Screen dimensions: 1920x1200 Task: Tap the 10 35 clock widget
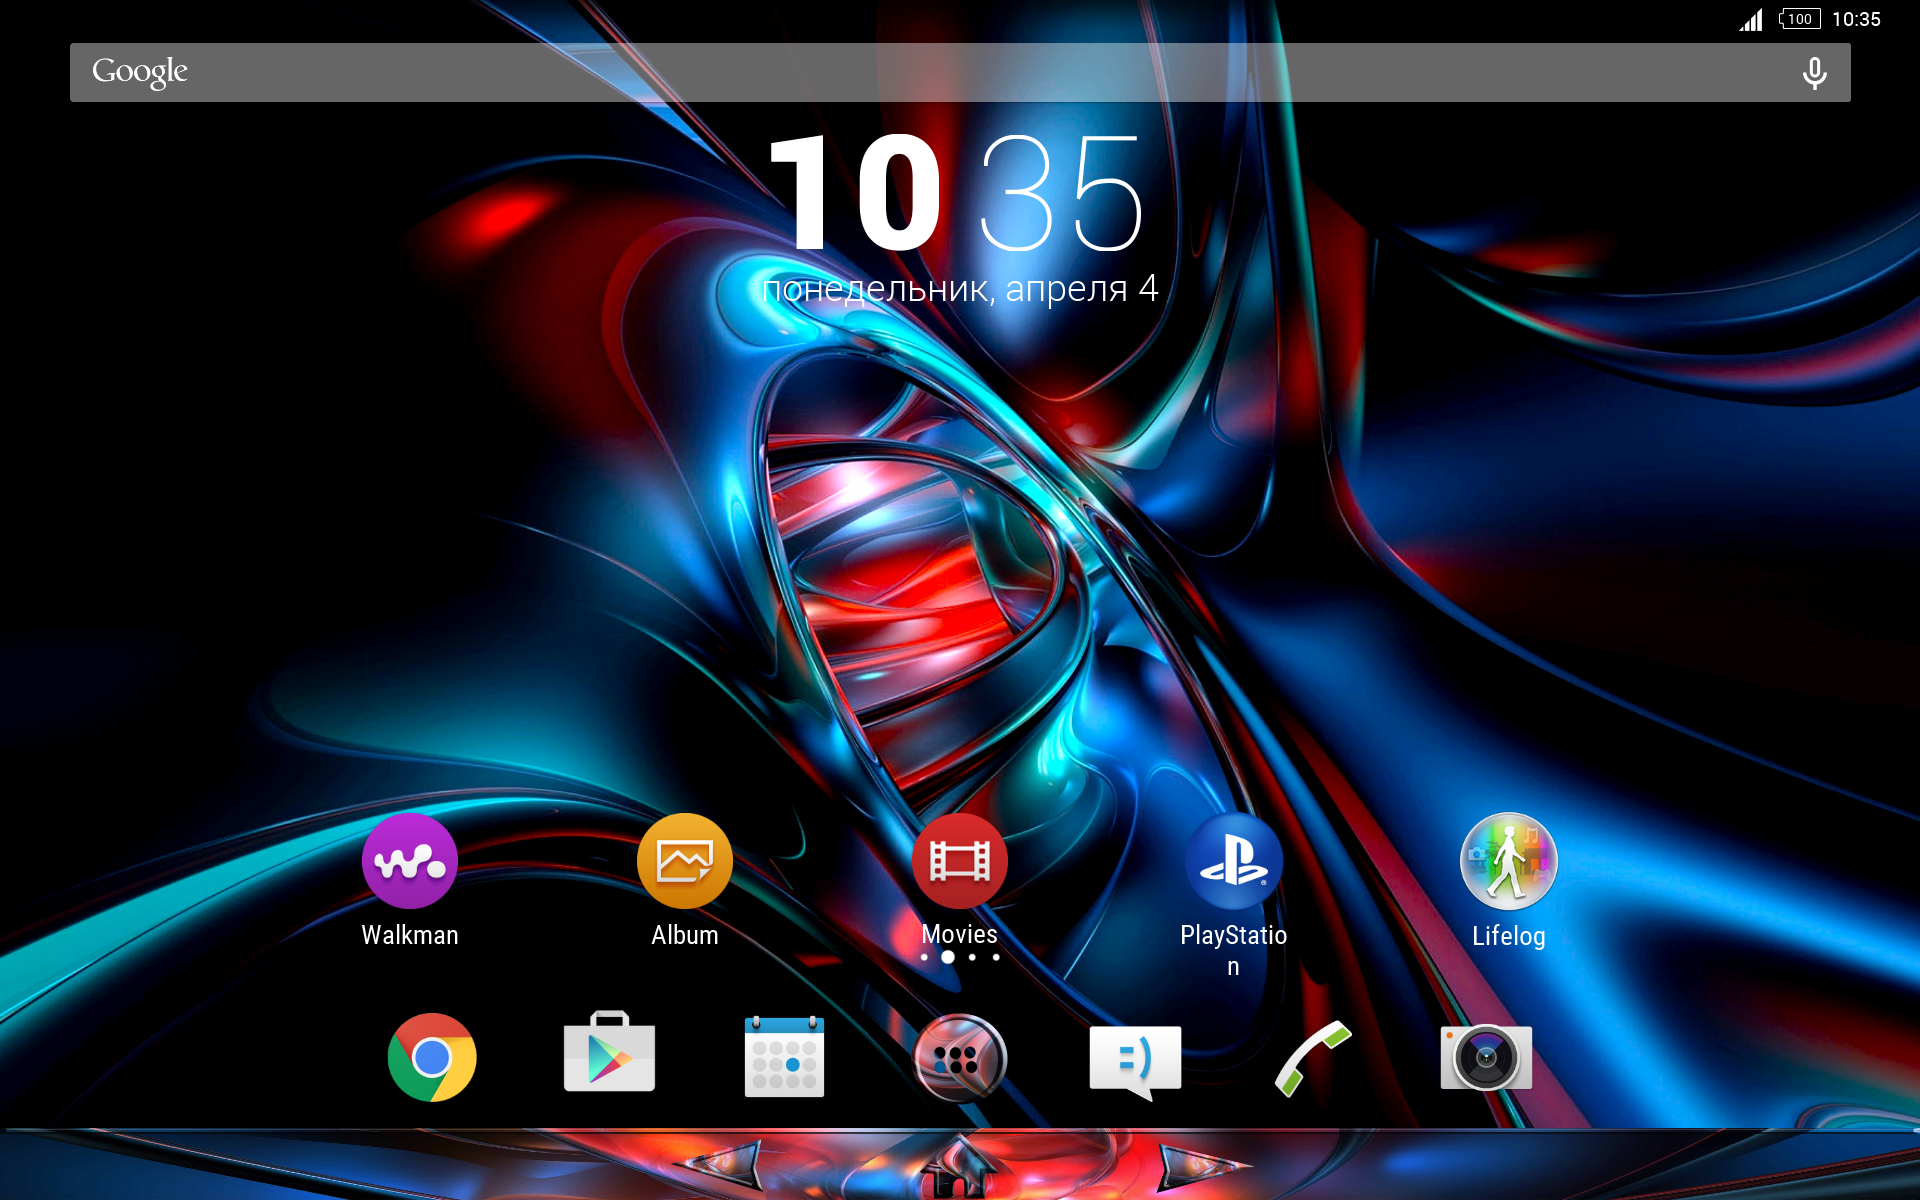pos(957,193)
